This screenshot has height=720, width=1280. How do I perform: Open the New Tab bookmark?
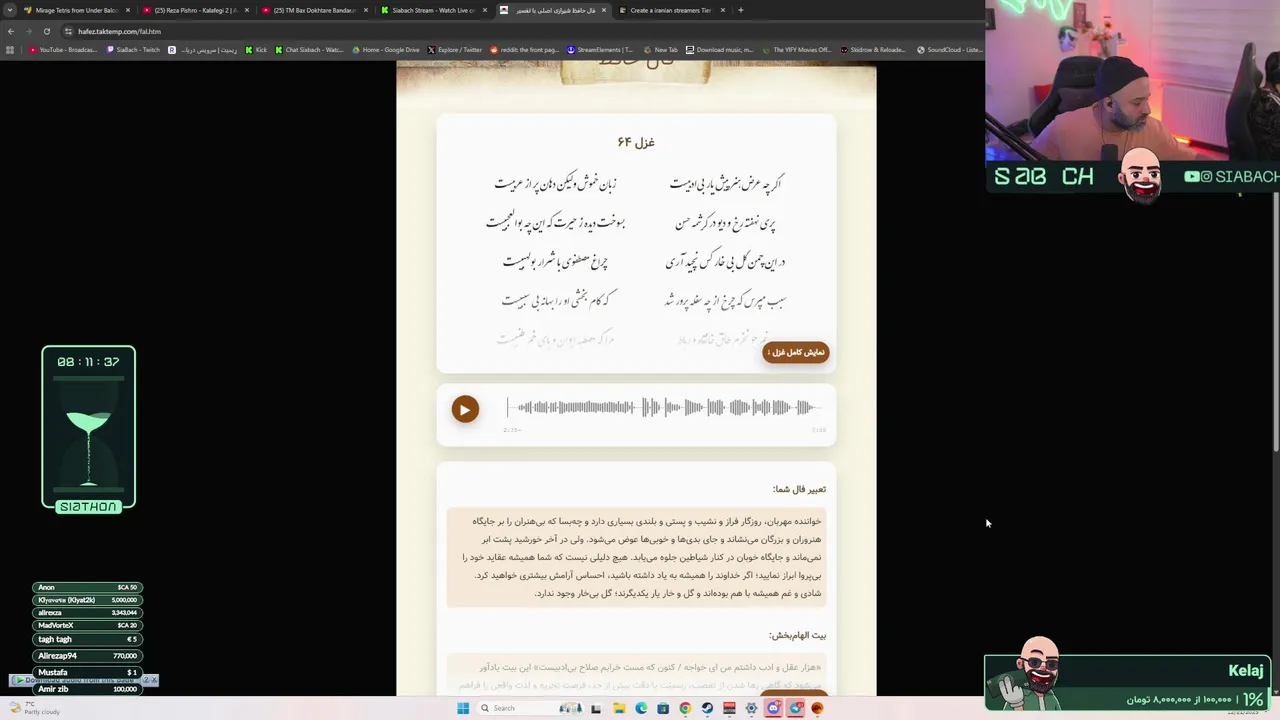tap(661, 50)
